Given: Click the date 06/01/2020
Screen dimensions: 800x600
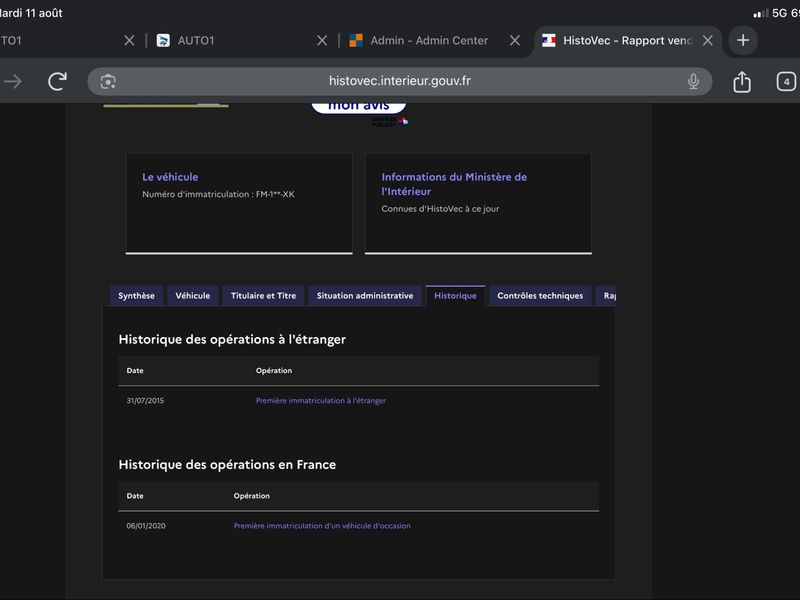Looking at the screenshot, I should (145, 526).
